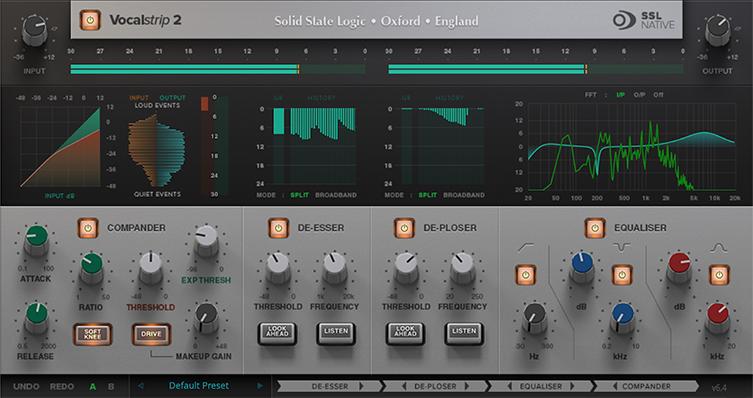
Task: Click the De-Ploser Frequency knob
Action: point(462,267)
